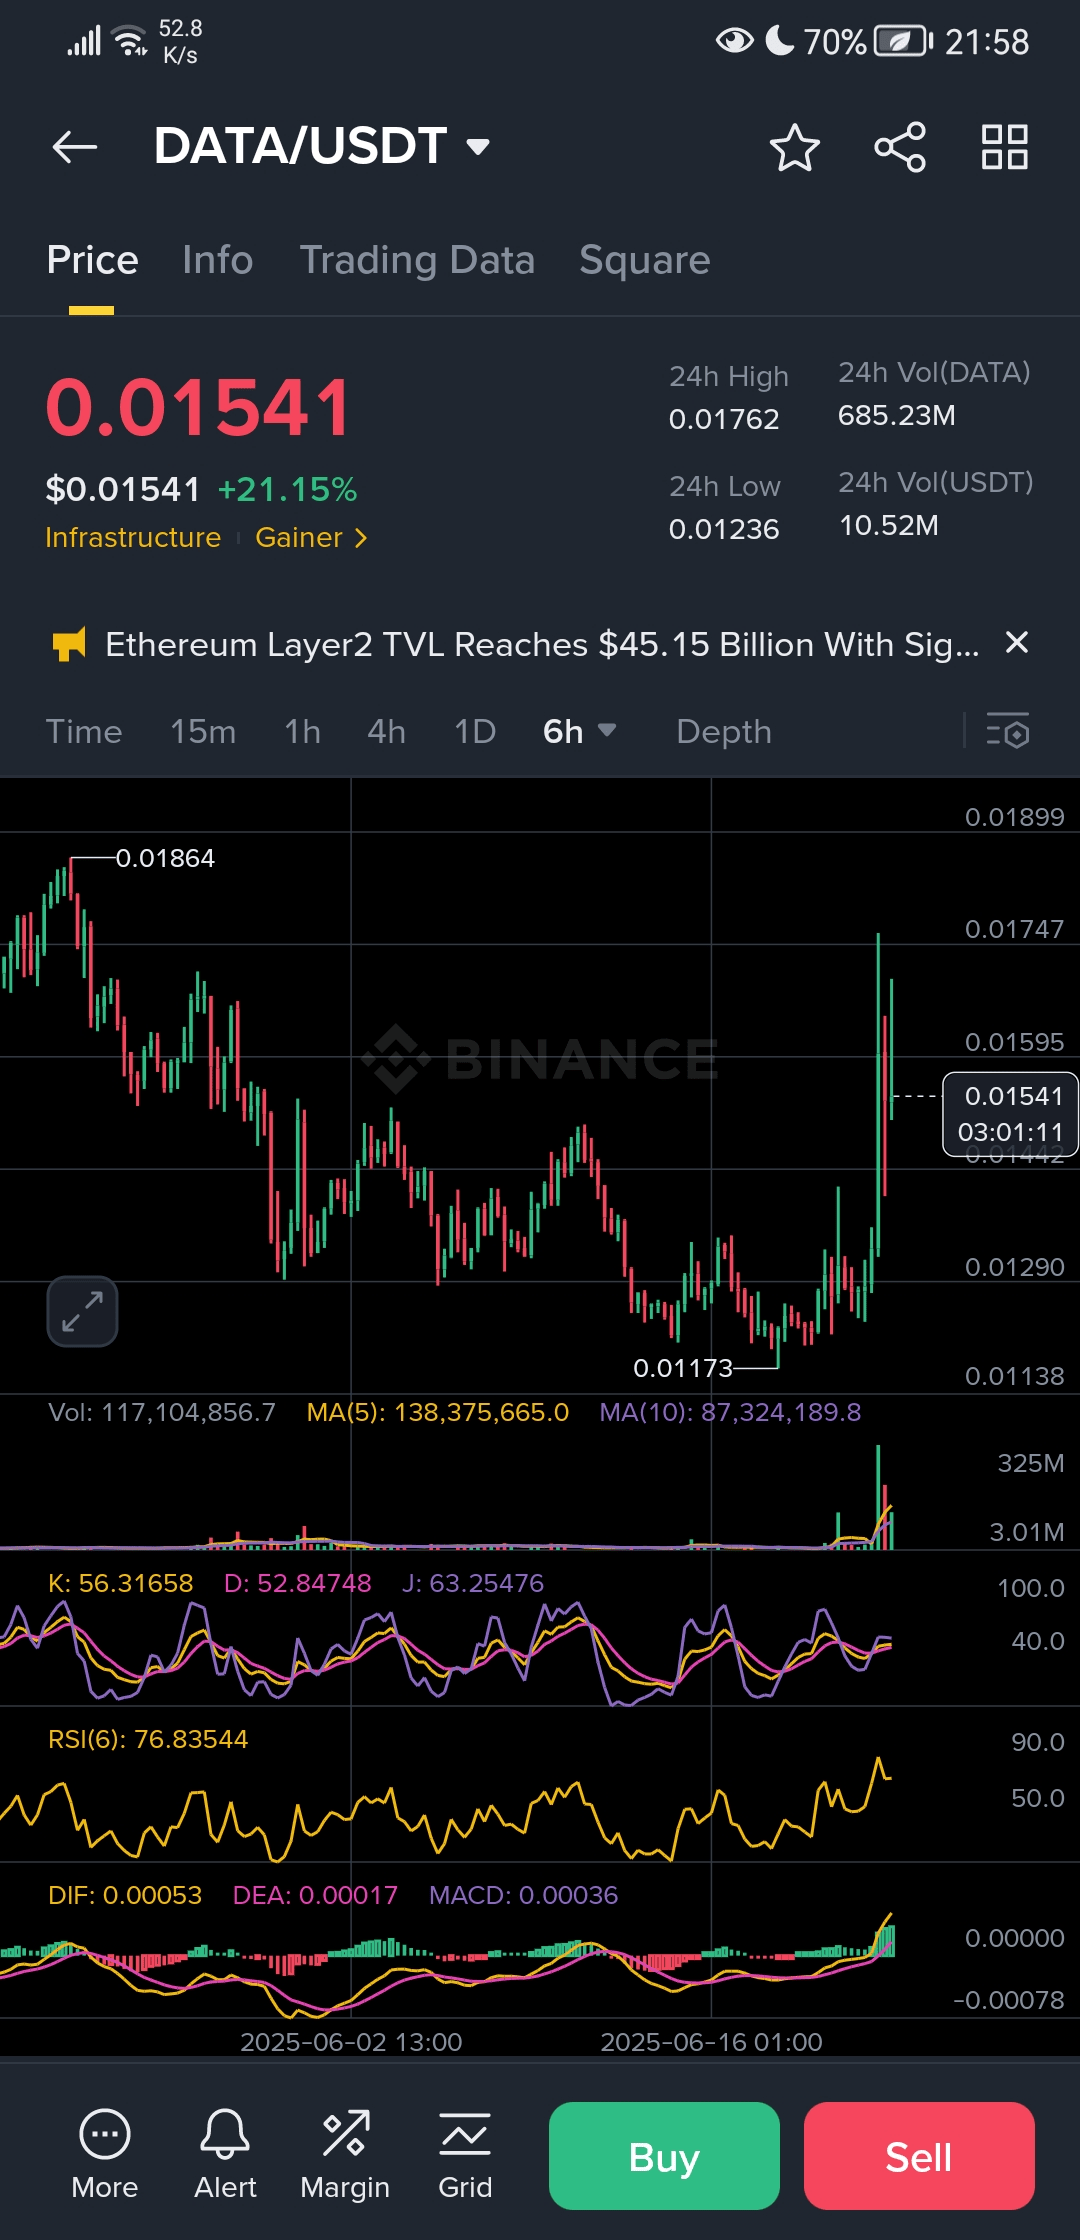Image resolution: width=1080 pixels, height=2240 pixels.
Task: Dismiss the Ethereum Layer2 news banner
Action: [1016, 643]
